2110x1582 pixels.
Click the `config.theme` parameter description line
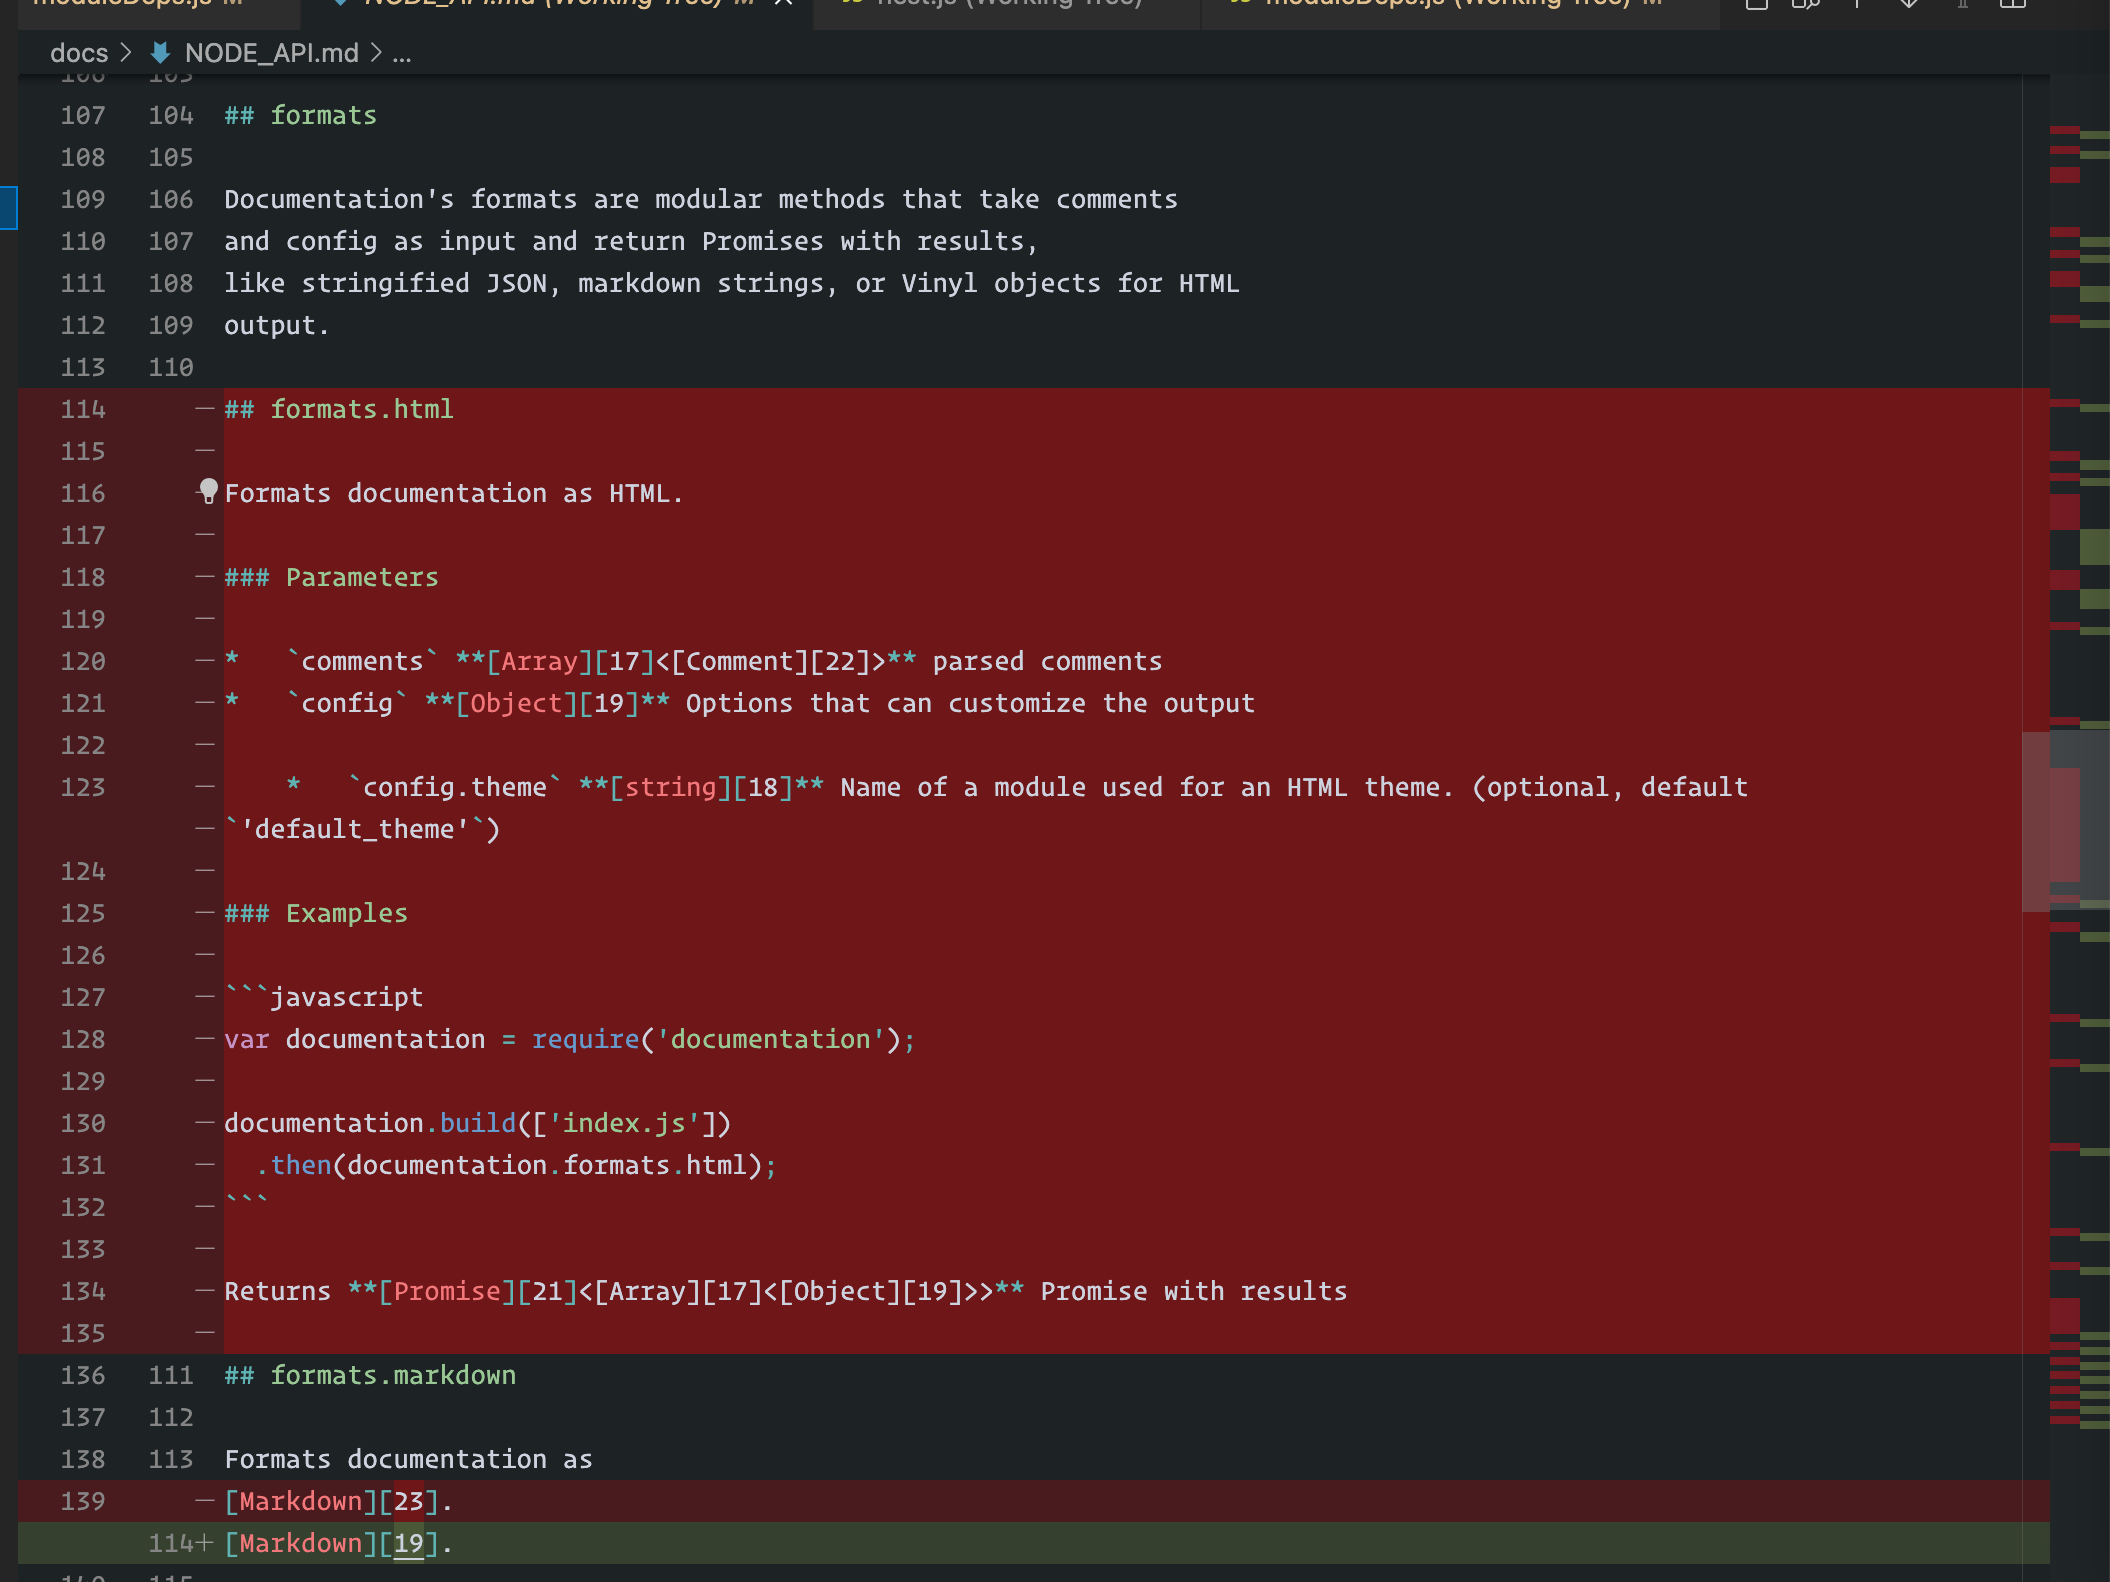(1017, 787)
